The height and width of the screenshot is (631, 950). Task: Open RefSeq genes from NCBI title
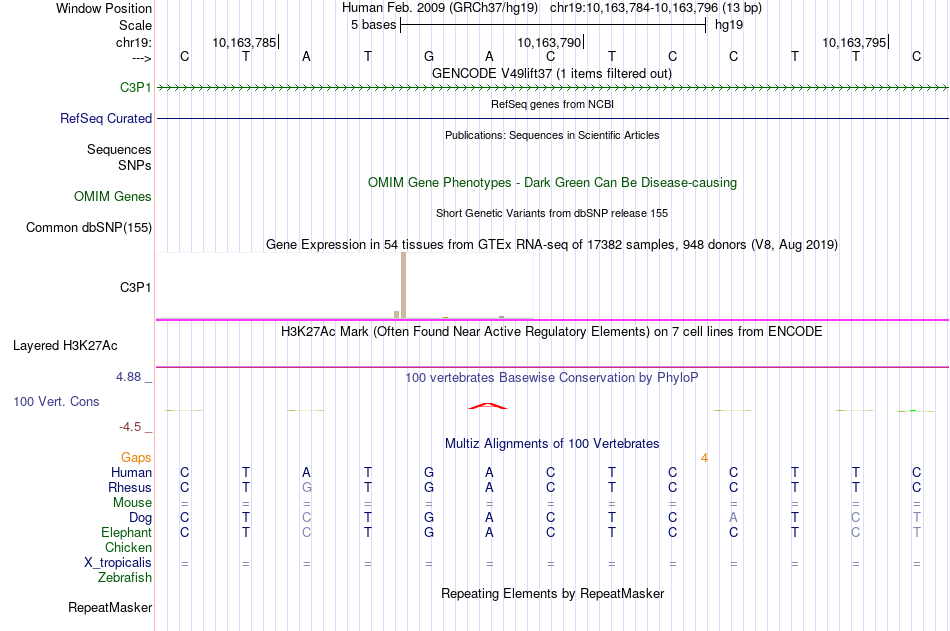pos(552,104)
